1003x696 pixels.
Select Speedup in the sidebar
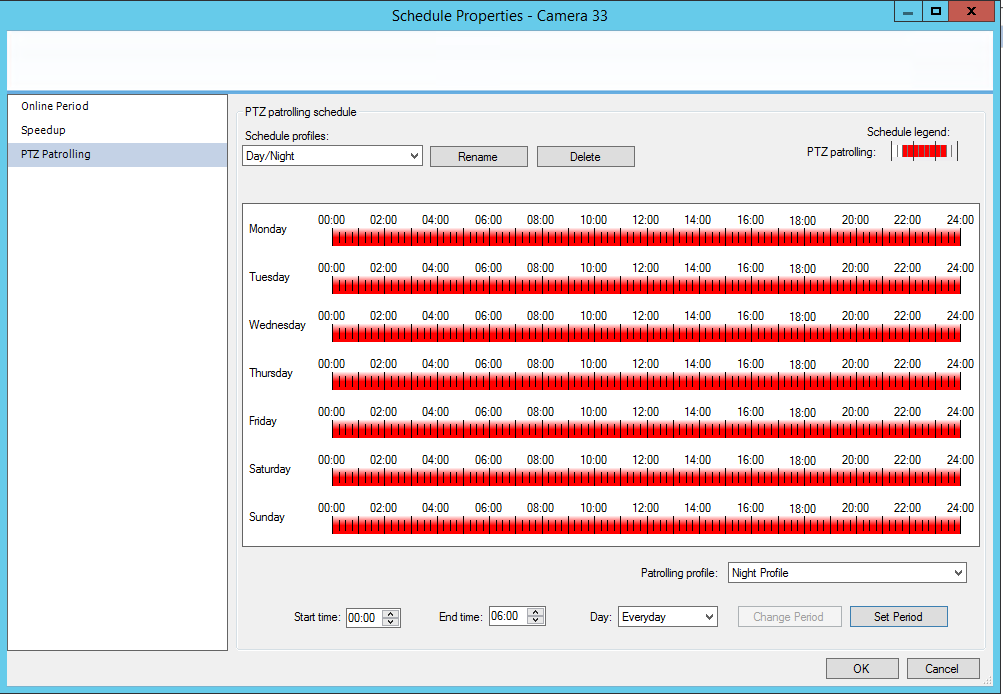pos(43,130)
